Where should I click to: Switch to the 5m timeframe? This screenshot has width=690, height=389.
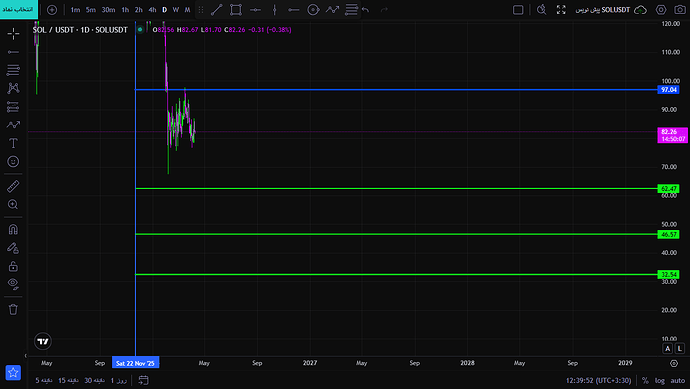(91, 10)
